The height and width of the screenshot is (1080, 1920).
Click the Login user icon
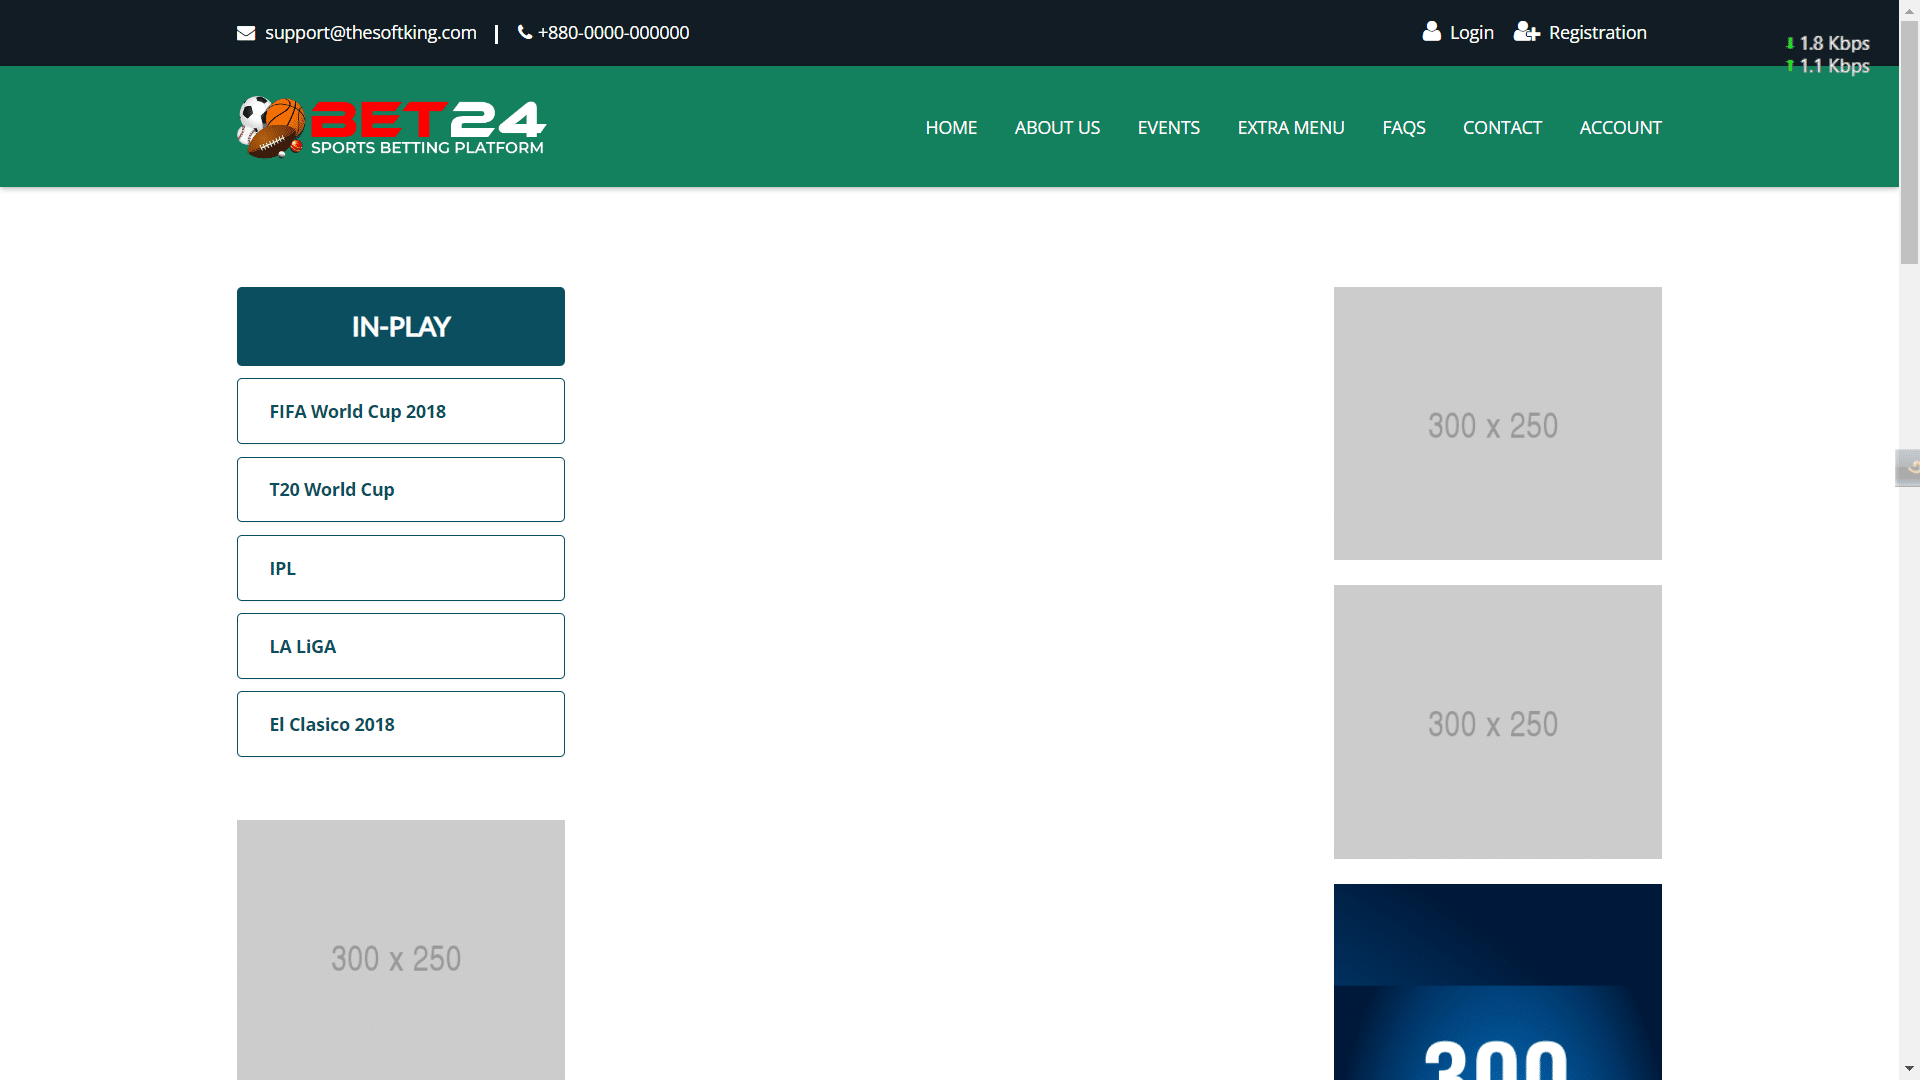[x=1432, y=32]
